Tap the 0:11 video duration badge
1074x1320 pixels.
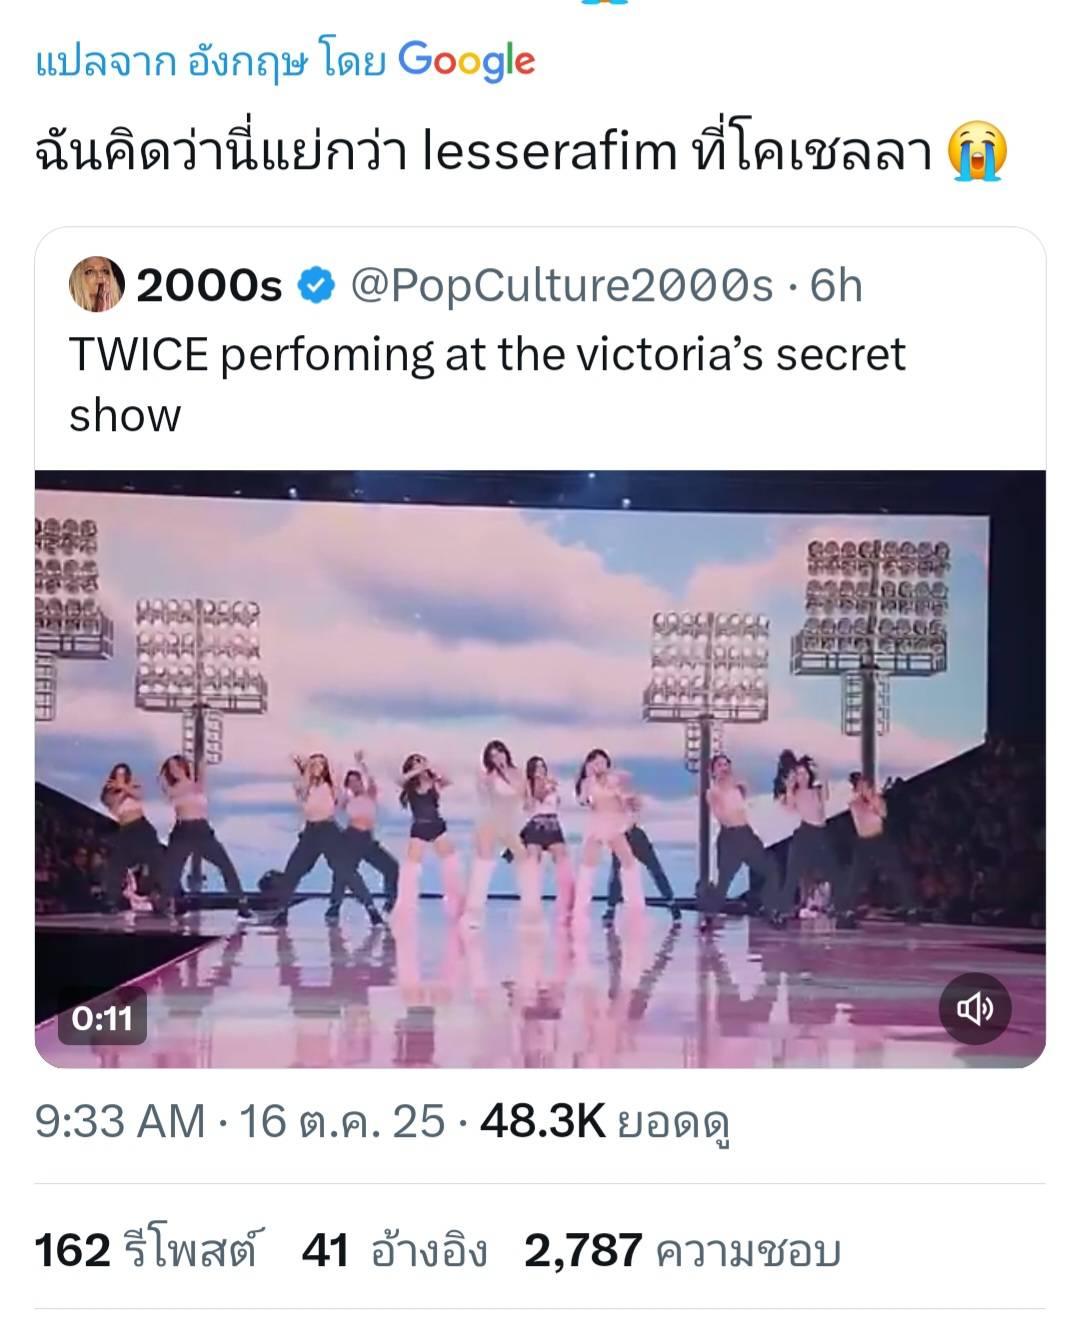click(x=103, y=1018)
